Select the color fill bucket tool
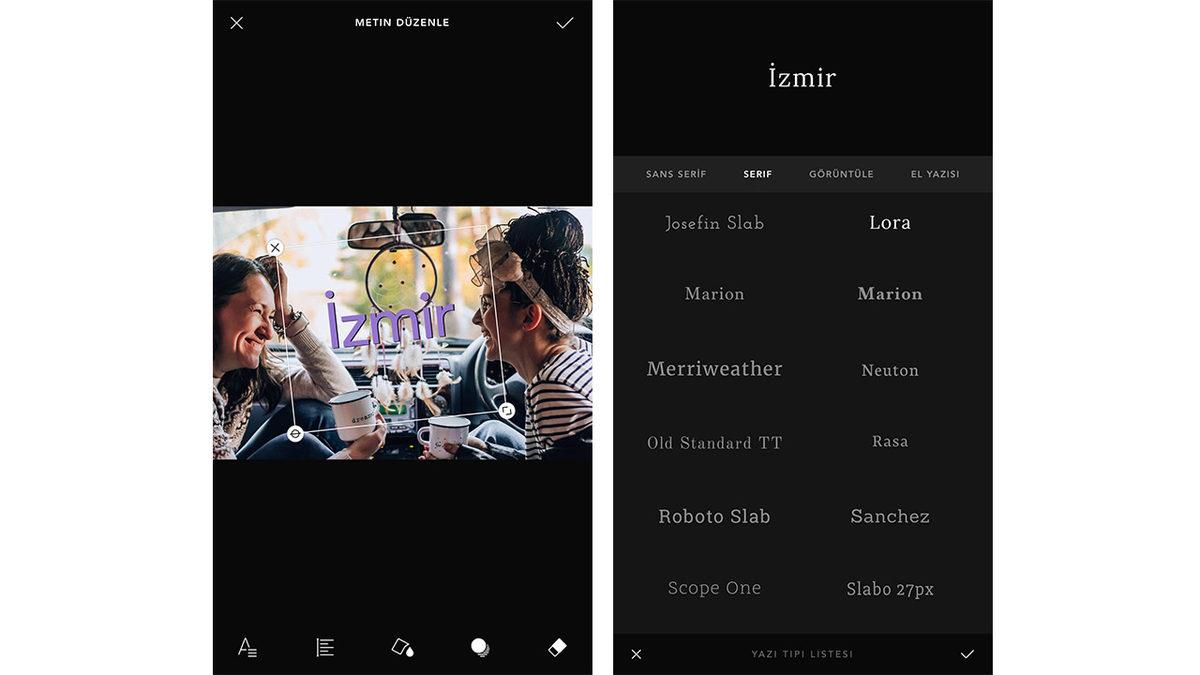This screenshot has height=675, width=1200. [402, 647]
